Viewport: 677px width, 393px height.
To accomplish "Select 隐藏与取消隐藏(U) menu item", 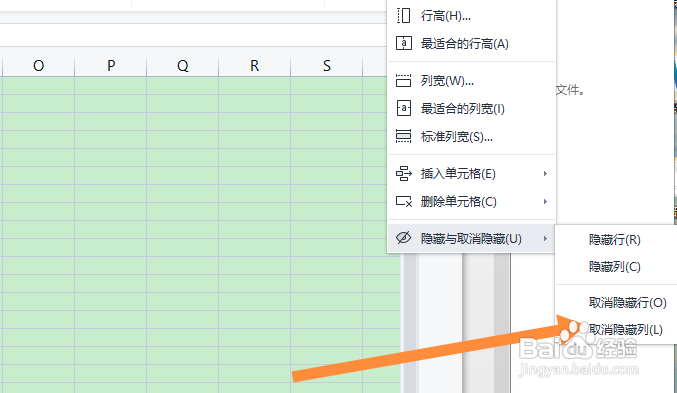I will coord(471,238).
